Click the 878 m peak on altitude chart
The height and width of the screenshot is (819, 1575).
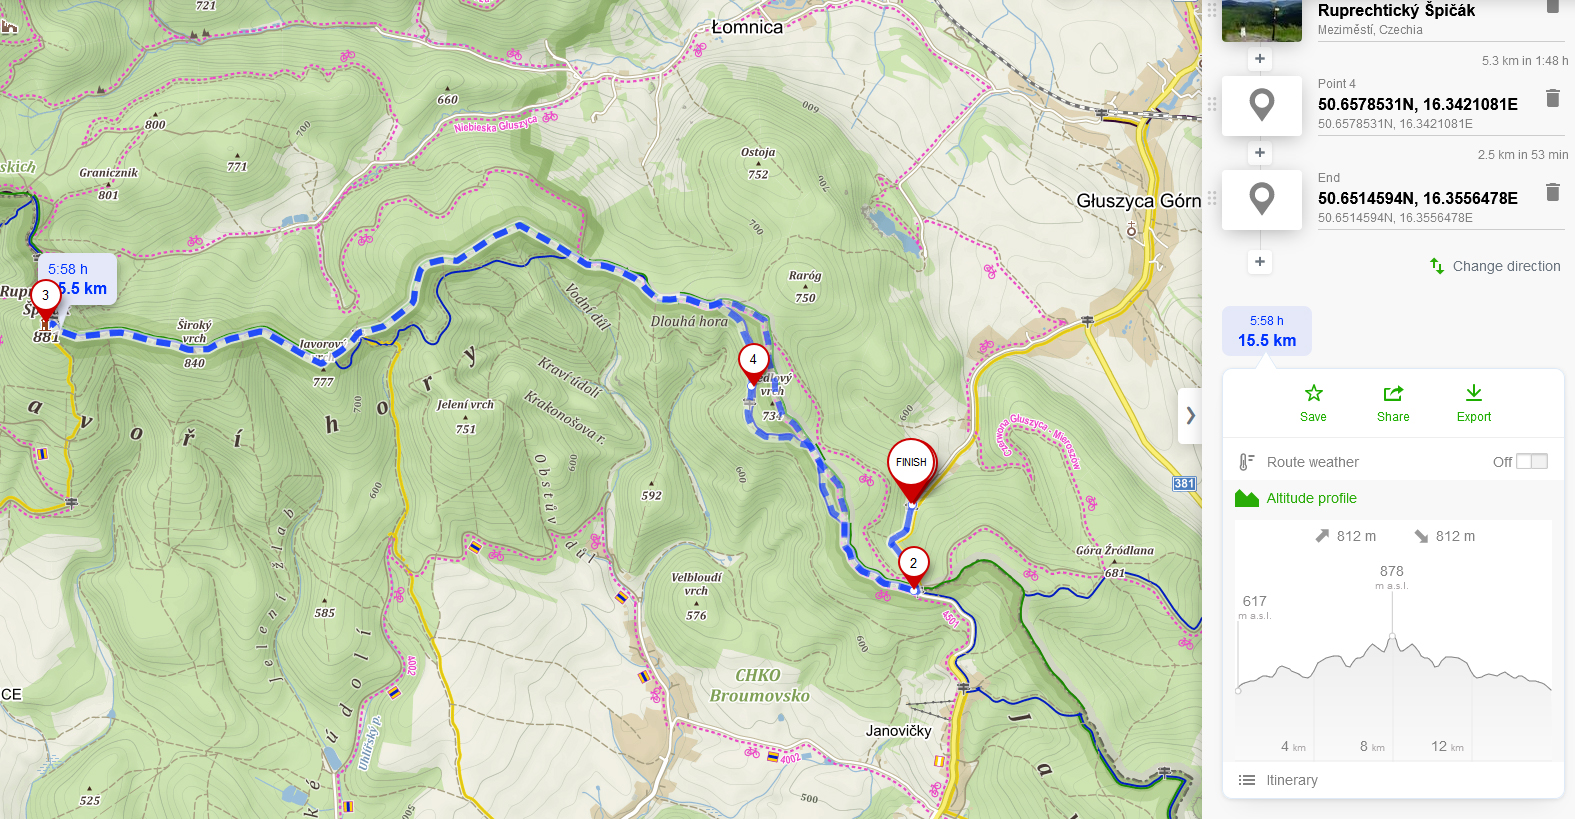pos(1392,635)
